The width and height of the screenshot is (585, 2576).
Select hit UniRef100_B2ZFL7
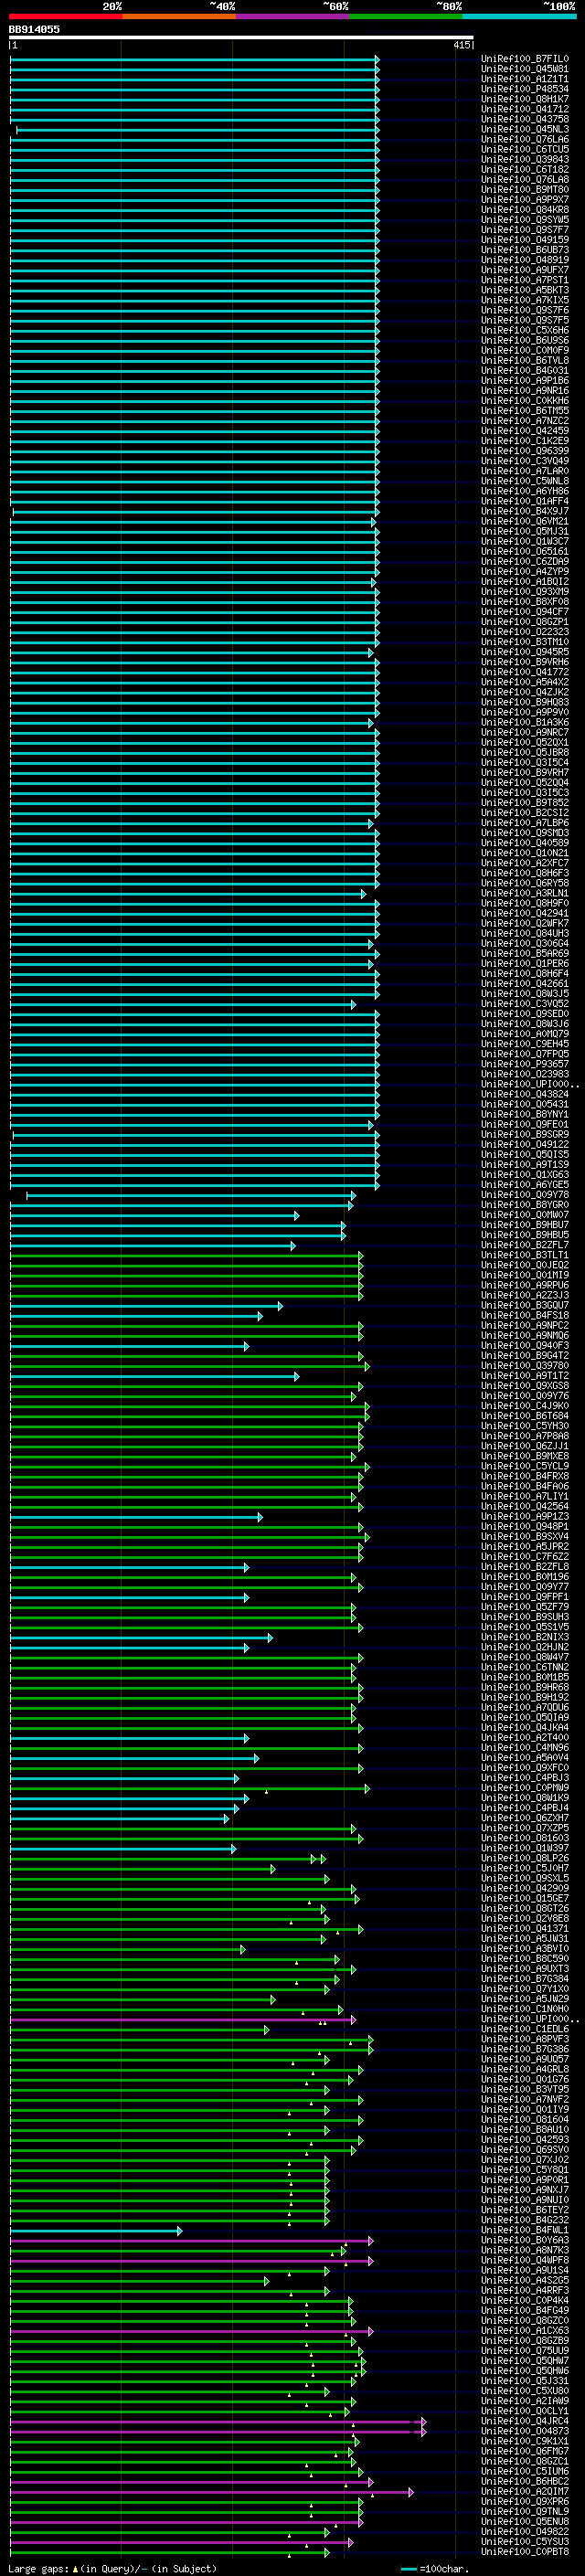point(524,1245)
